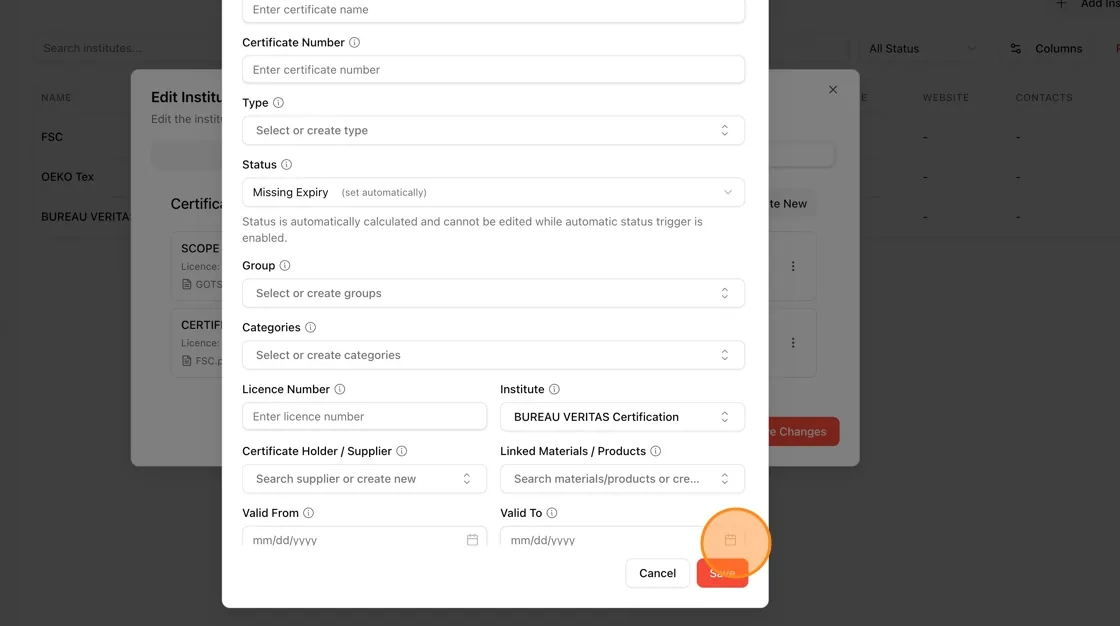The height and width of the screenshot is (626, 1120).
Task: Click the Valid From info icon
Action: [x=309, y=512]
